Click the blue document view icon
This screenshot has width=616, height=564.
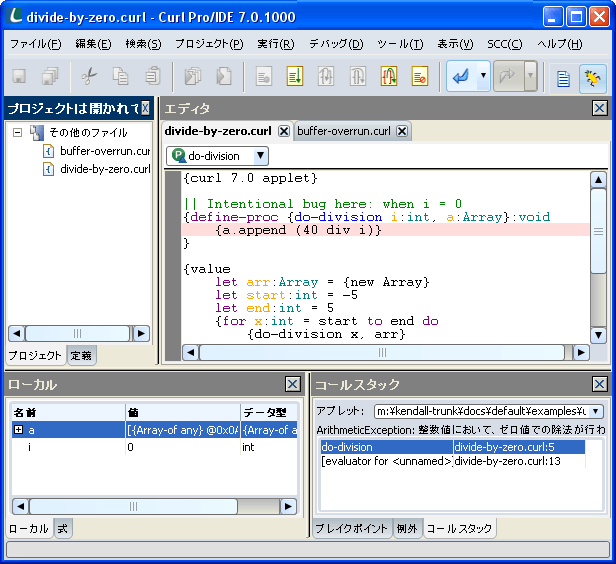coord(563,79)
